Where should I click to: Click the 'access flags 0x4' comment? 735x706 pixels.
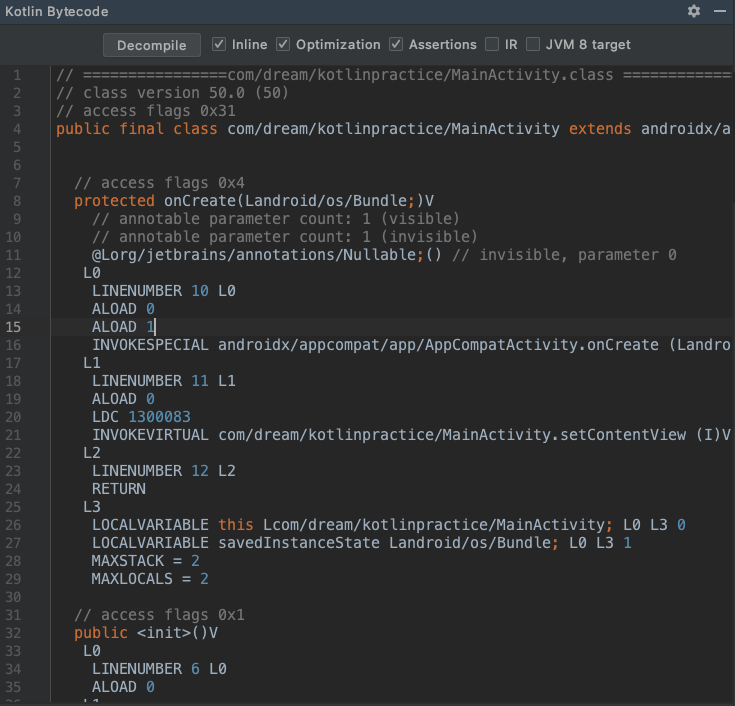[x=159, y=183]
